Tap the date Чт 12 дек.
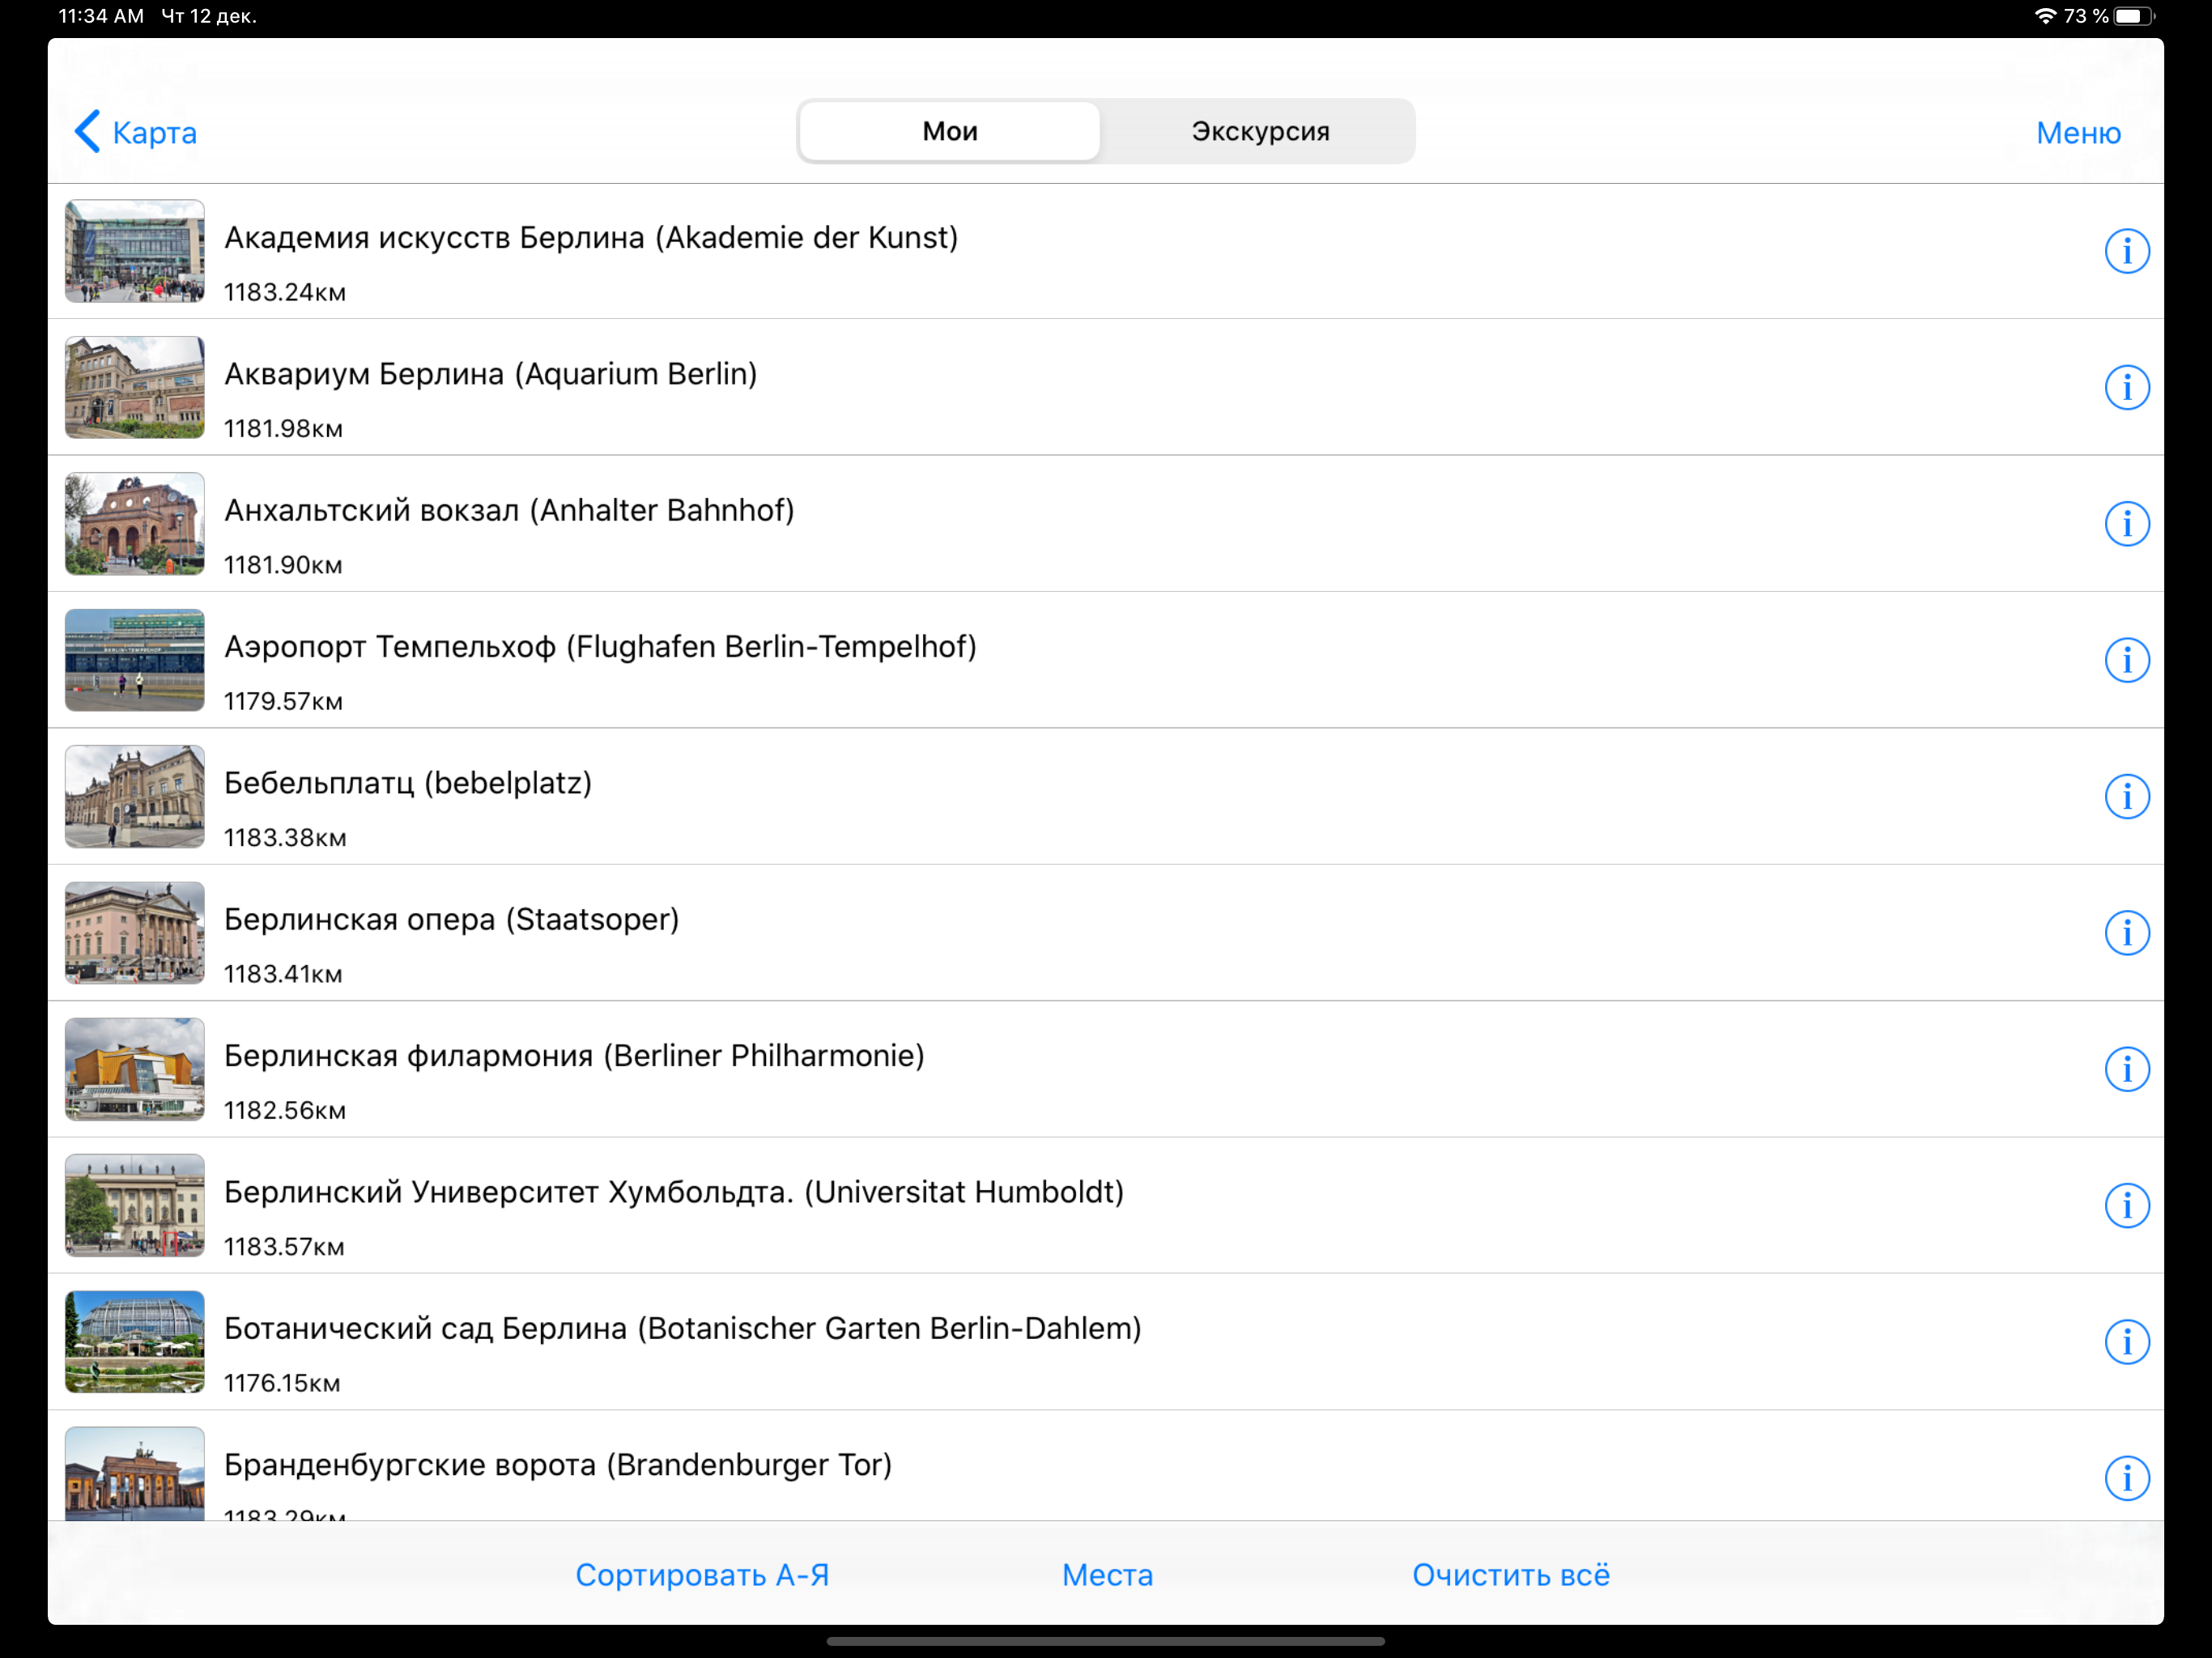 [209, 16]
